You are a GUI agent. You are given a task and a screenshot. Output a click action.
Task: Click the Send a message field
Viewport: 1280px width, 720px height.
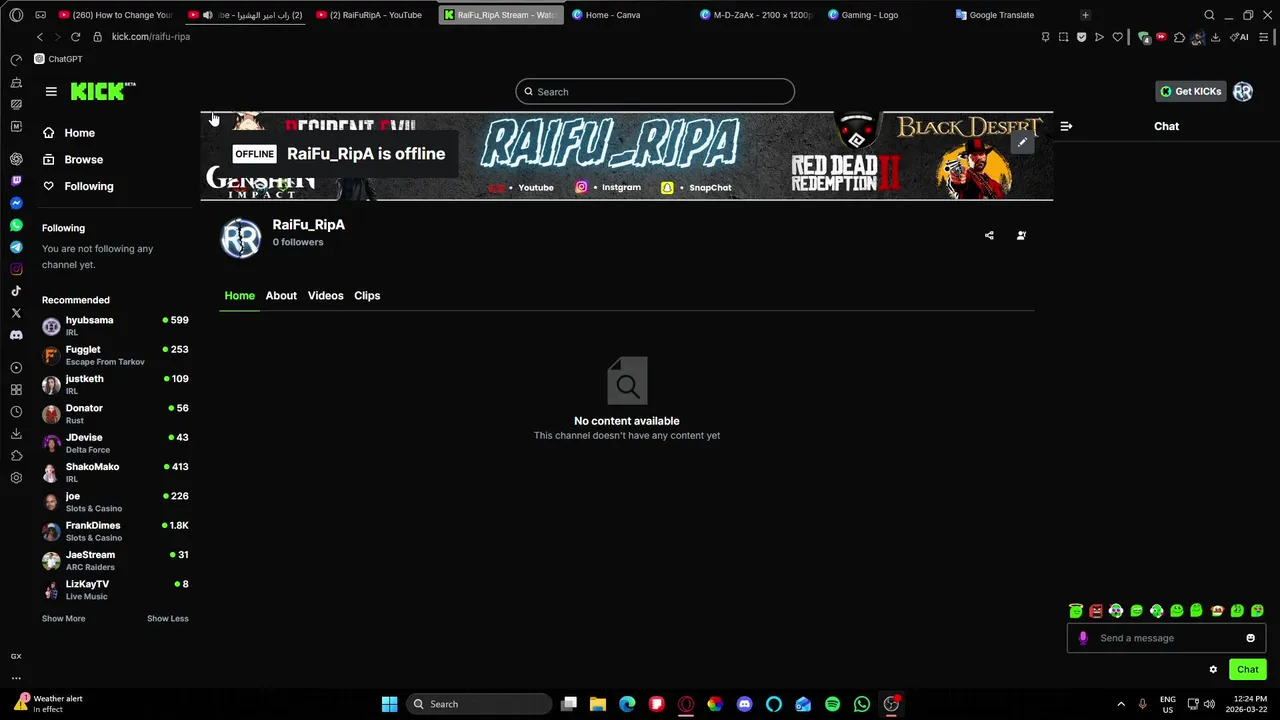point(1166,638)
